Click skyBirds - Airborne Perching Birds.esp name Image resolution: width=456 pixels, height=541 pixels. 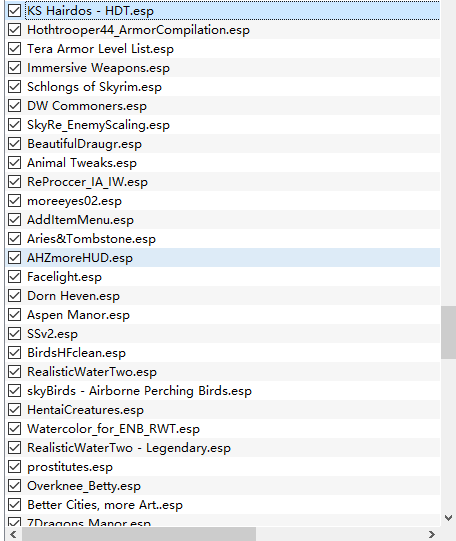[x=139, y=391]
